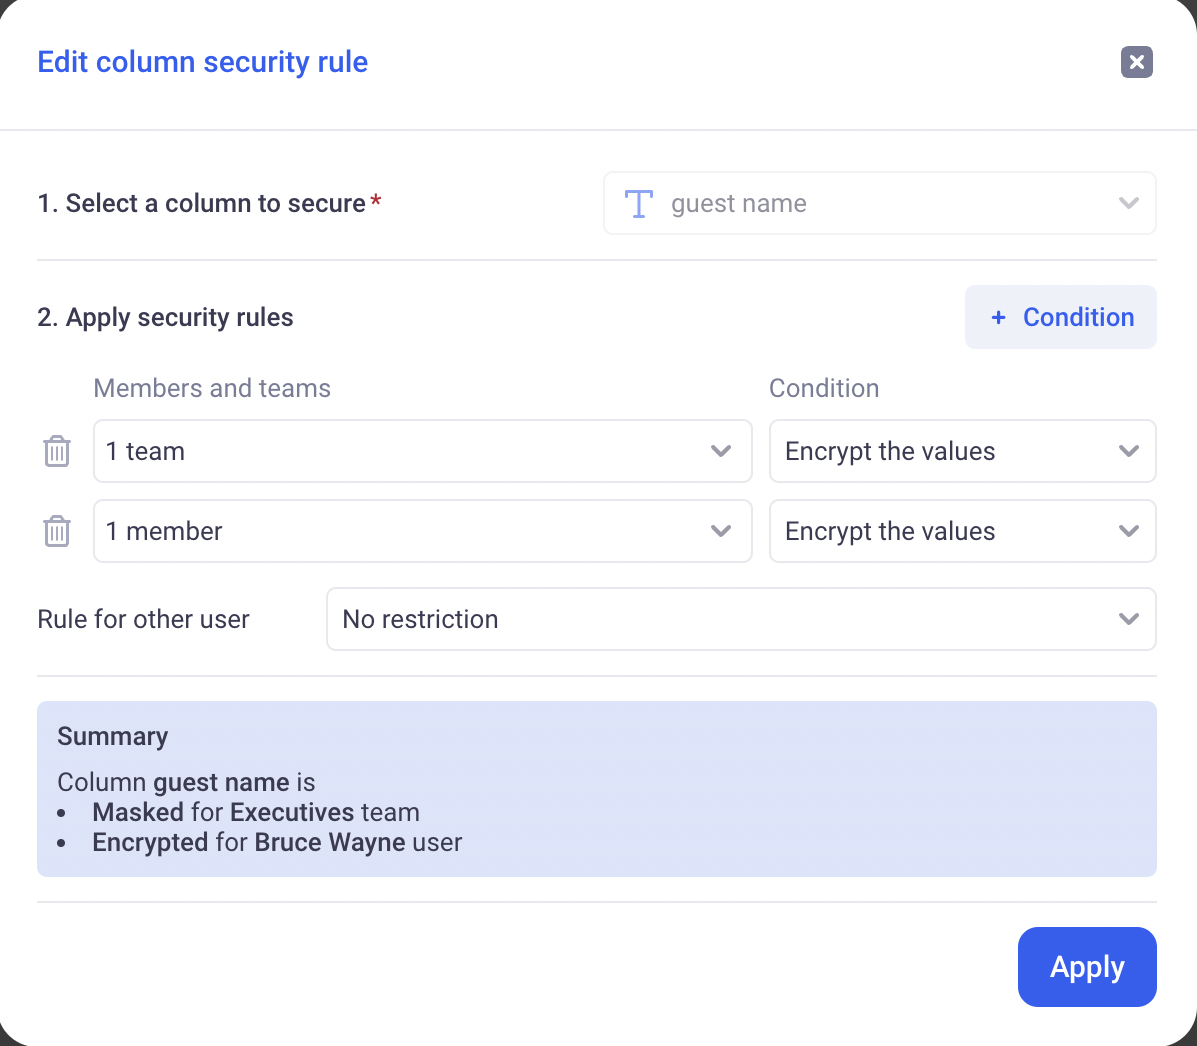1197x1046 pixels.
Task: Click the chevron arrow of the guest name selector
Action: click(x=1129, y=204)
